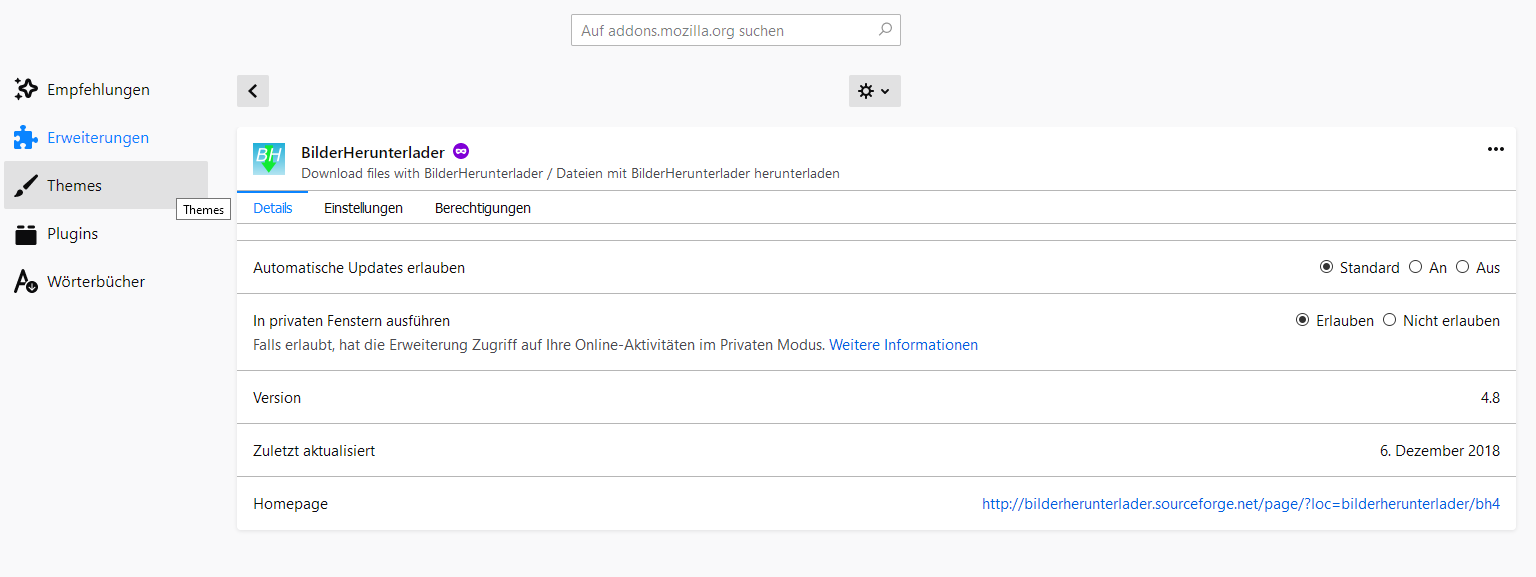Open the gear tools dropdown menu

pyautogui.click(x=874, y=91)
